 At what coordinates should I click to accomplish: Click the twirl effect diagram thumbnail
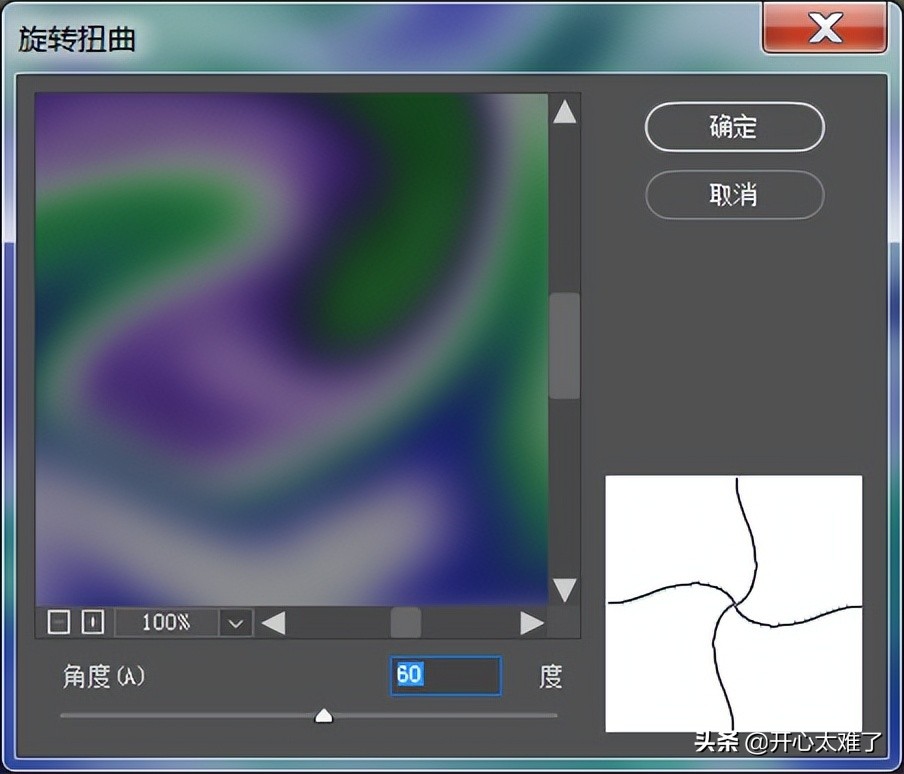point(734,603)
